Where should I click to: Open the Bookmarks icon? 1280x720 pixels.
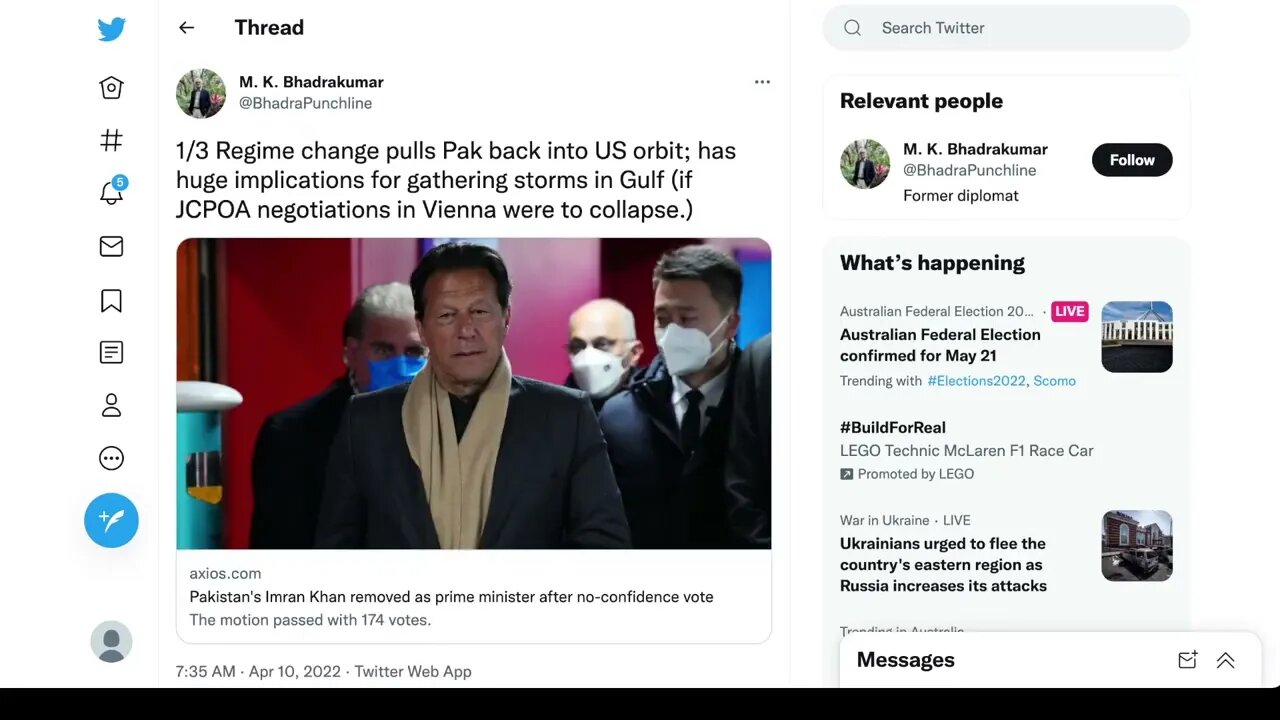(x=111, y=300)
